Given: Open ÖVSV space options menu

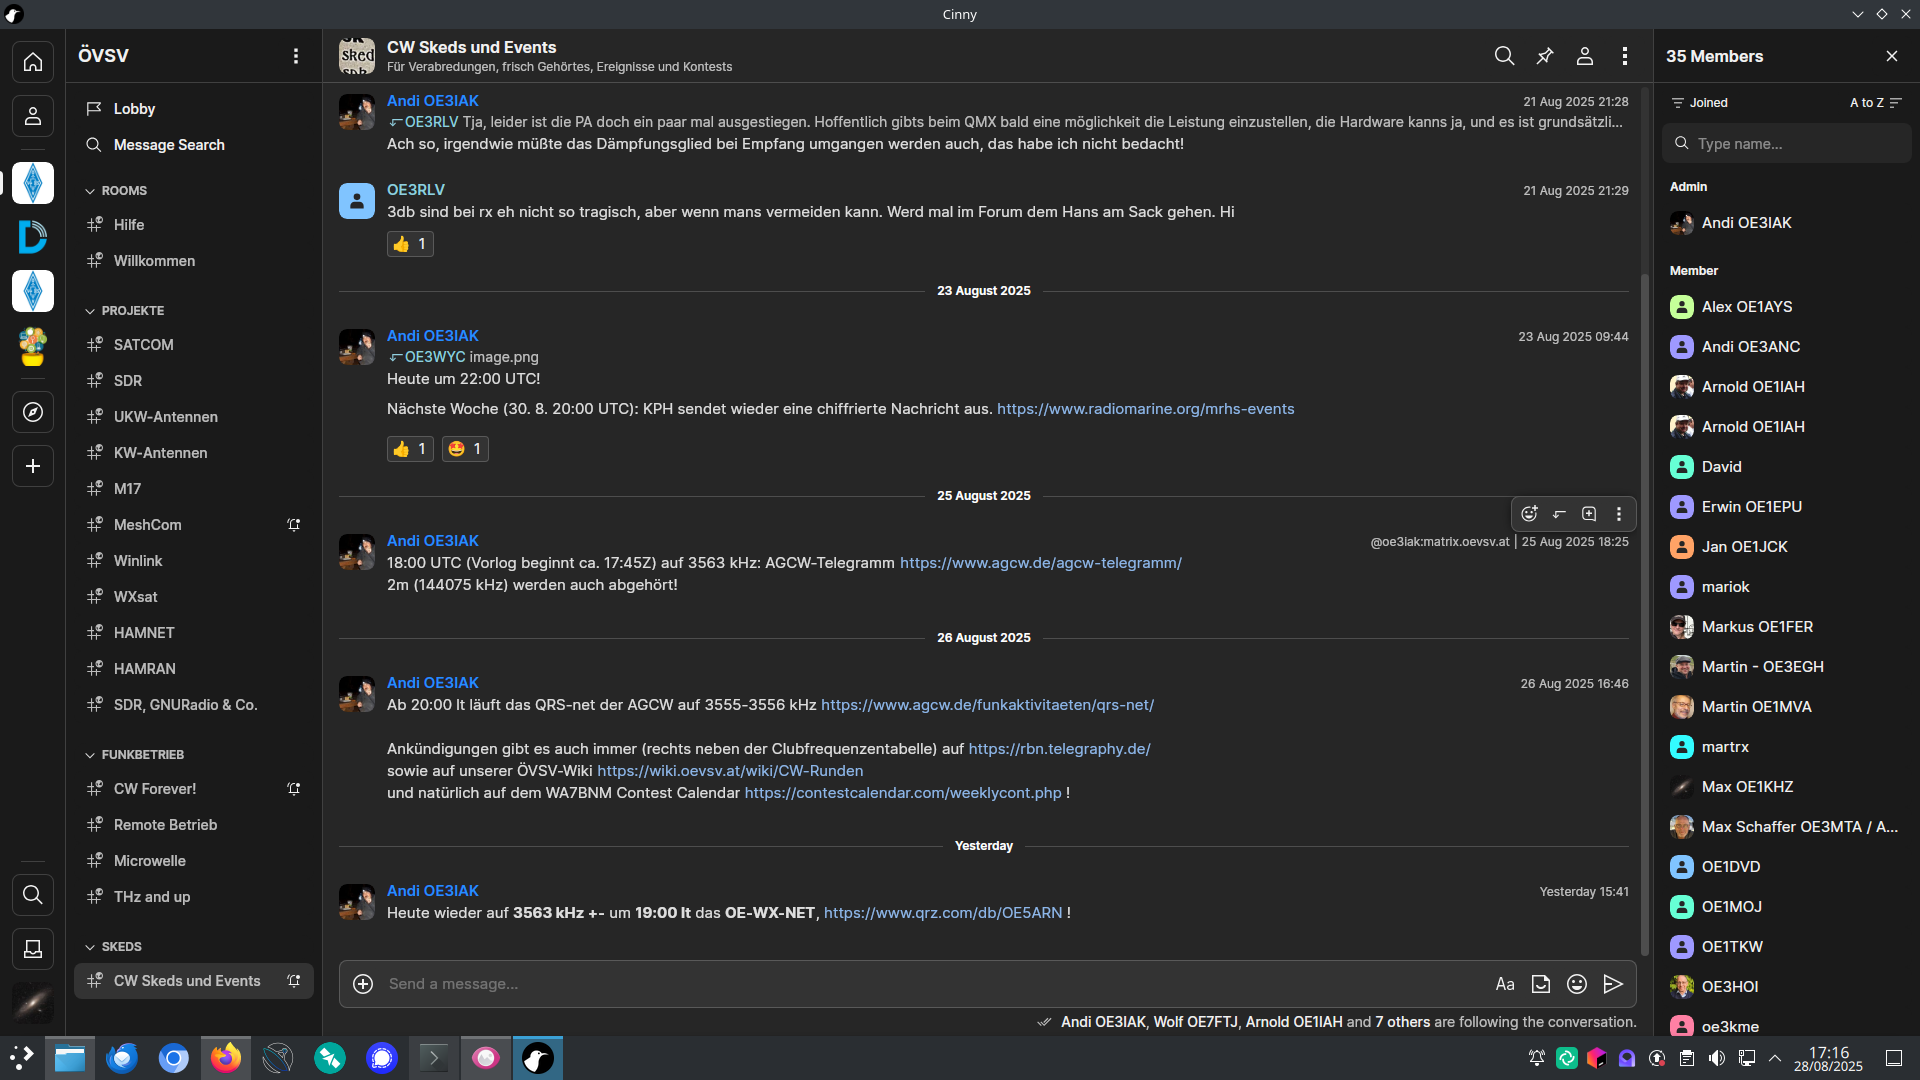Looking at the screenshot, I should pyautogui.click(x=296, y=56).
